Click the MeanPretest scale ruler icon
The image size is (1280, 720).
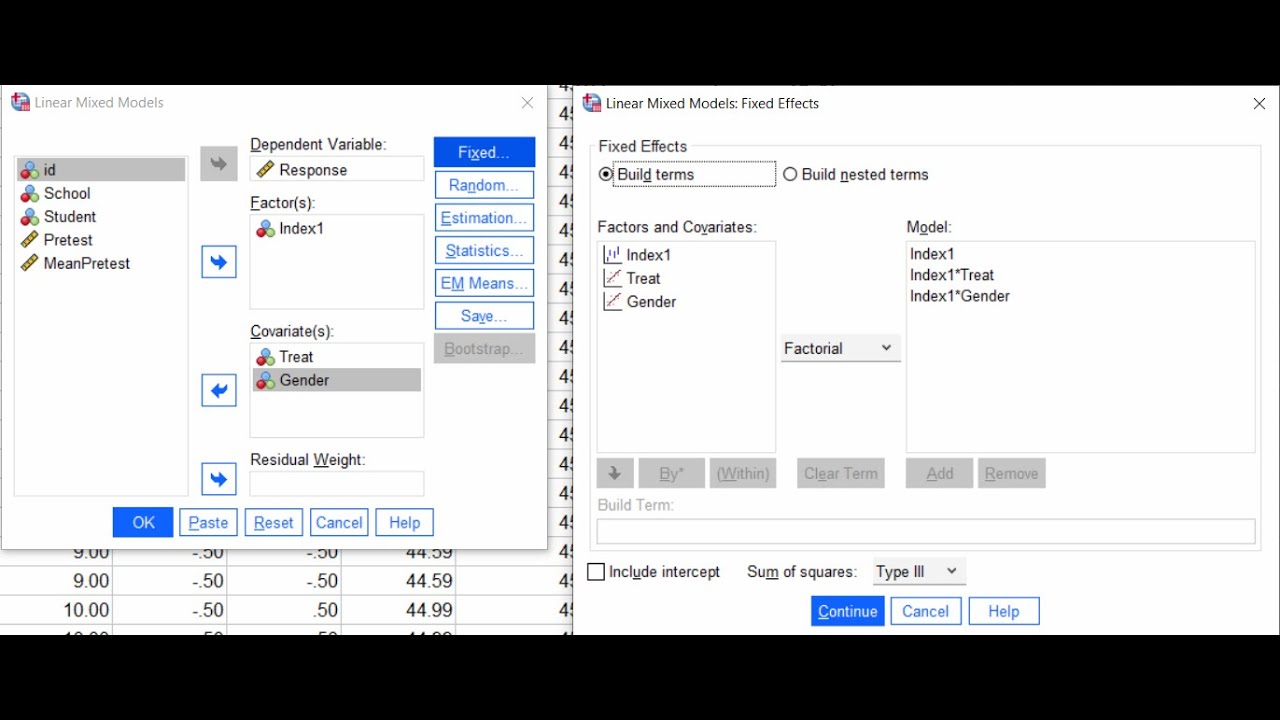30,263
